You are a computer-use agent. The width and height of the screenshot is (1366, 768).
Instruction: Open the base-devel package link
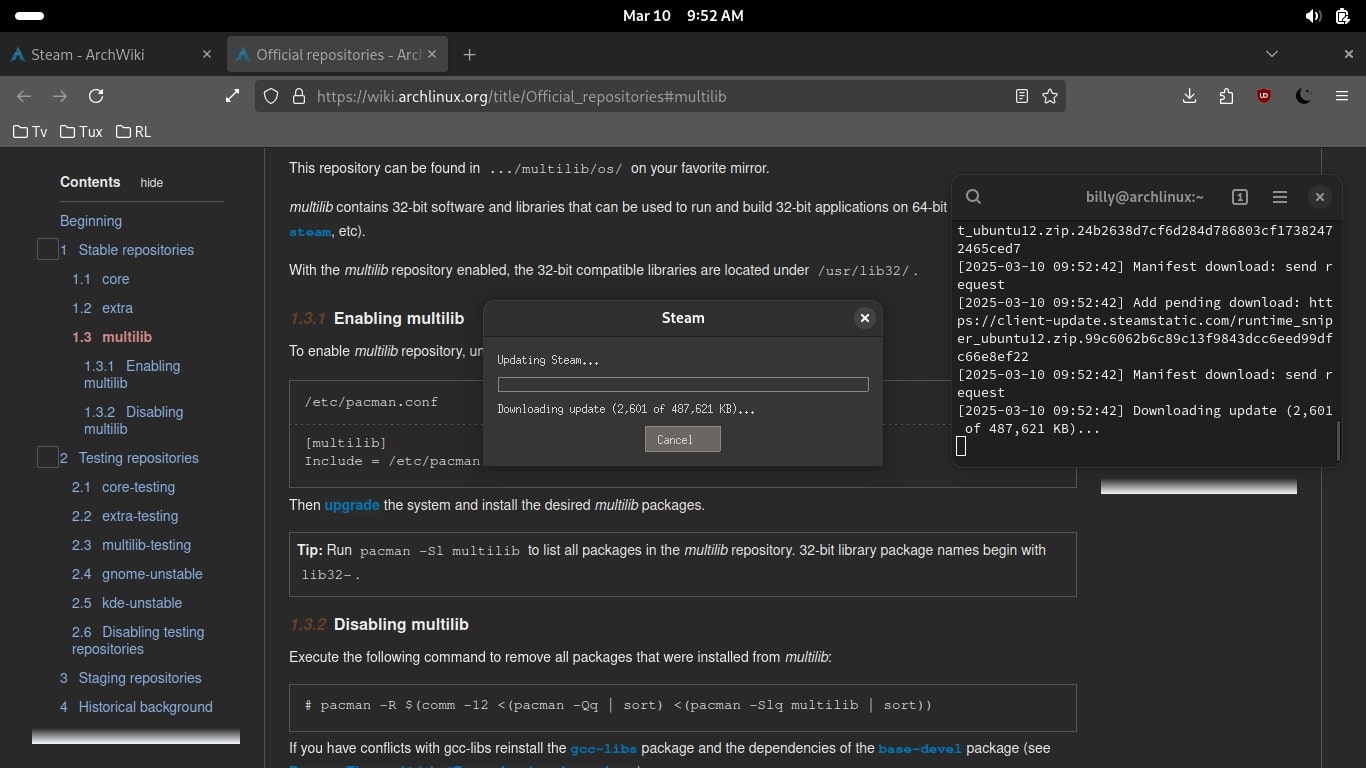(920, 748)
